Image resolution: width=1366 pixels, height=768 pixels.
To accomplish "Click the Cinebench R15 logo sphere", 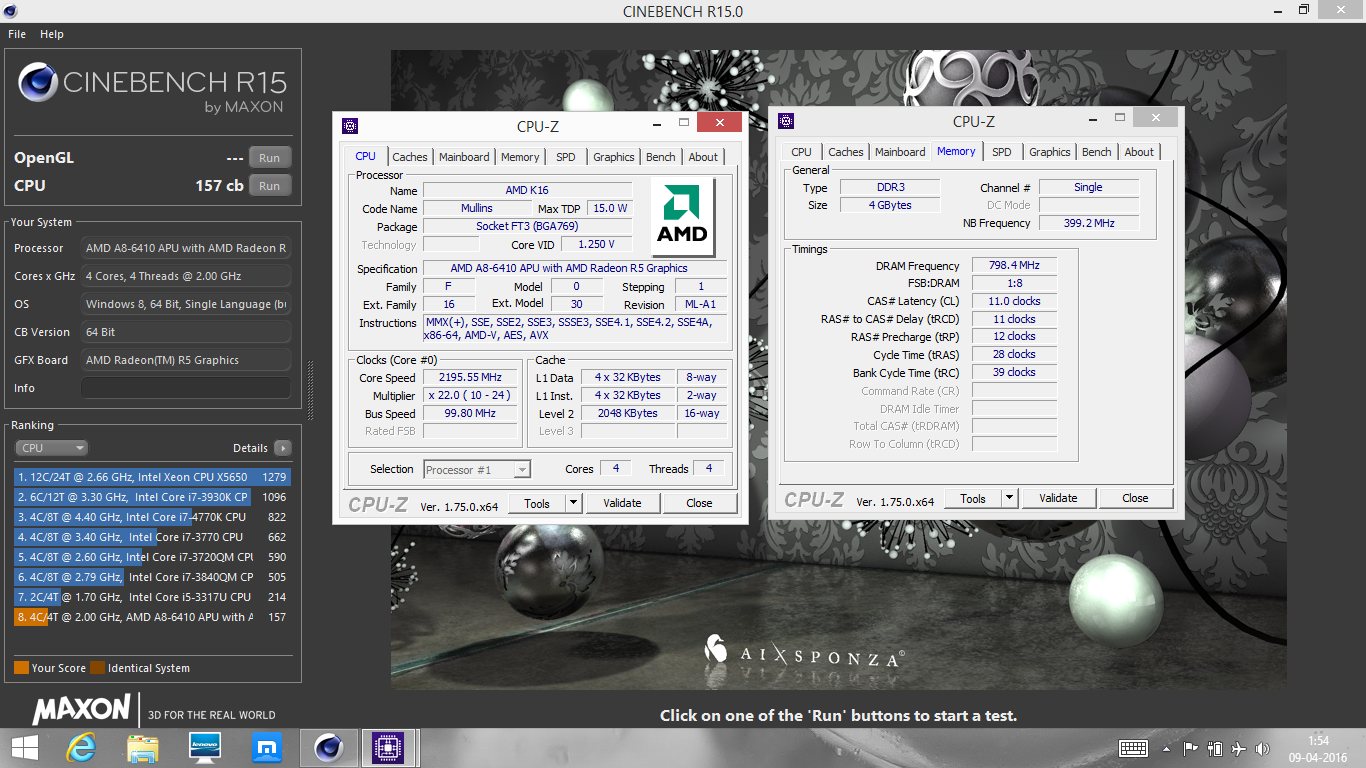I will (37, 82).
